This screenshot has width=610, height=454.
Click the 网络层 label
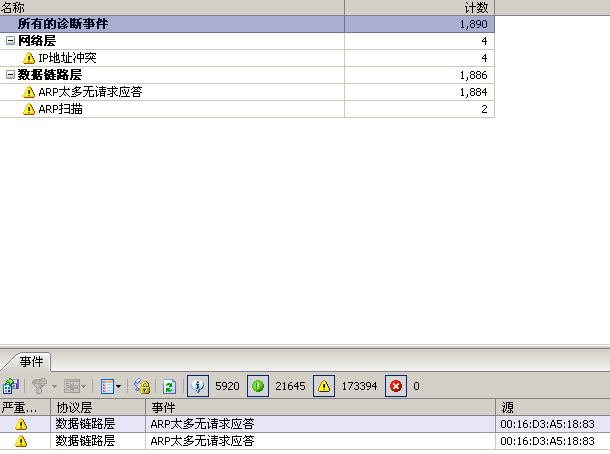(x=37, y=40)
